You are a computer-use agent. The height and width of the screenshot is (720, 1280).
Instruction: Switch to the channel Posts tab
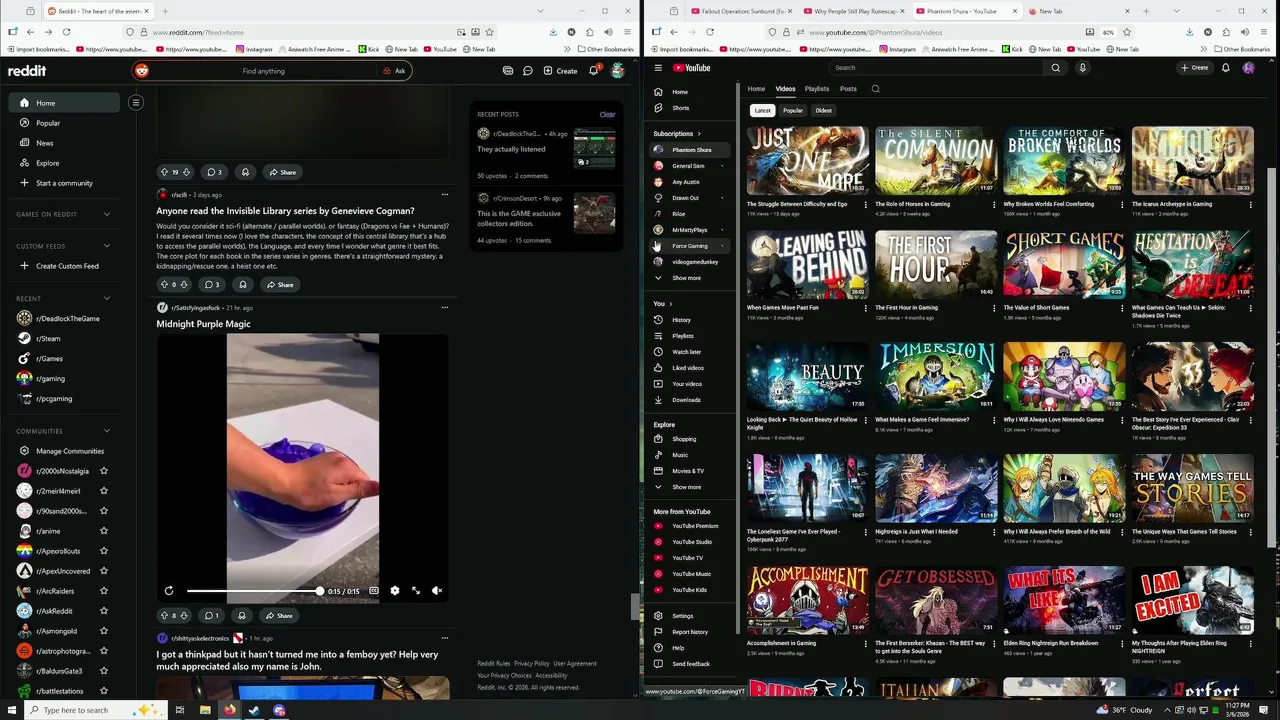848,89
